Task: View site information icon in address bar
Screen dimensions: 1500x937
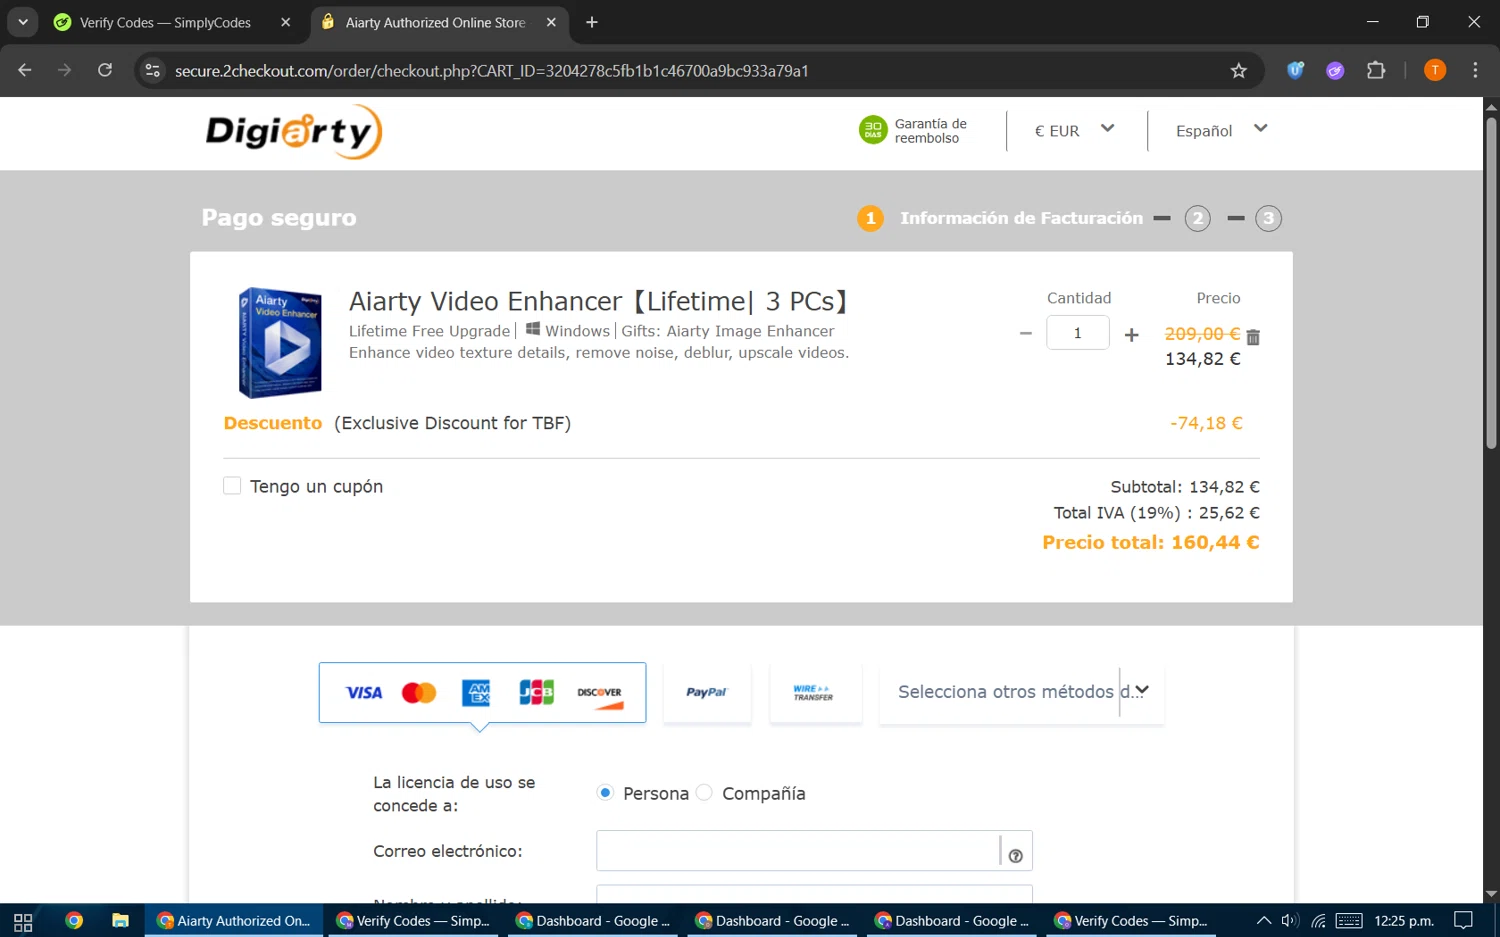Action: 152,70
